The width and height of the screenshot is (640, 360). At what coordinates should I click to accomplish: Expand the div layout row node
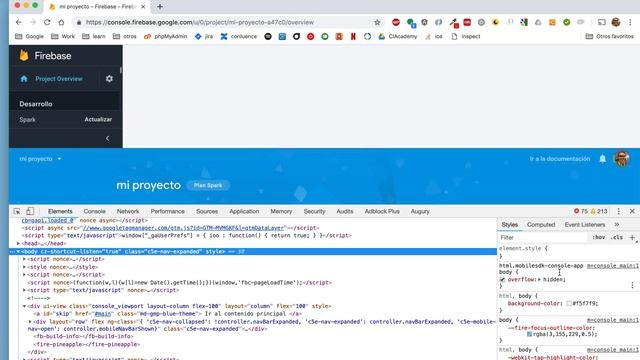(x=31, y=322)
